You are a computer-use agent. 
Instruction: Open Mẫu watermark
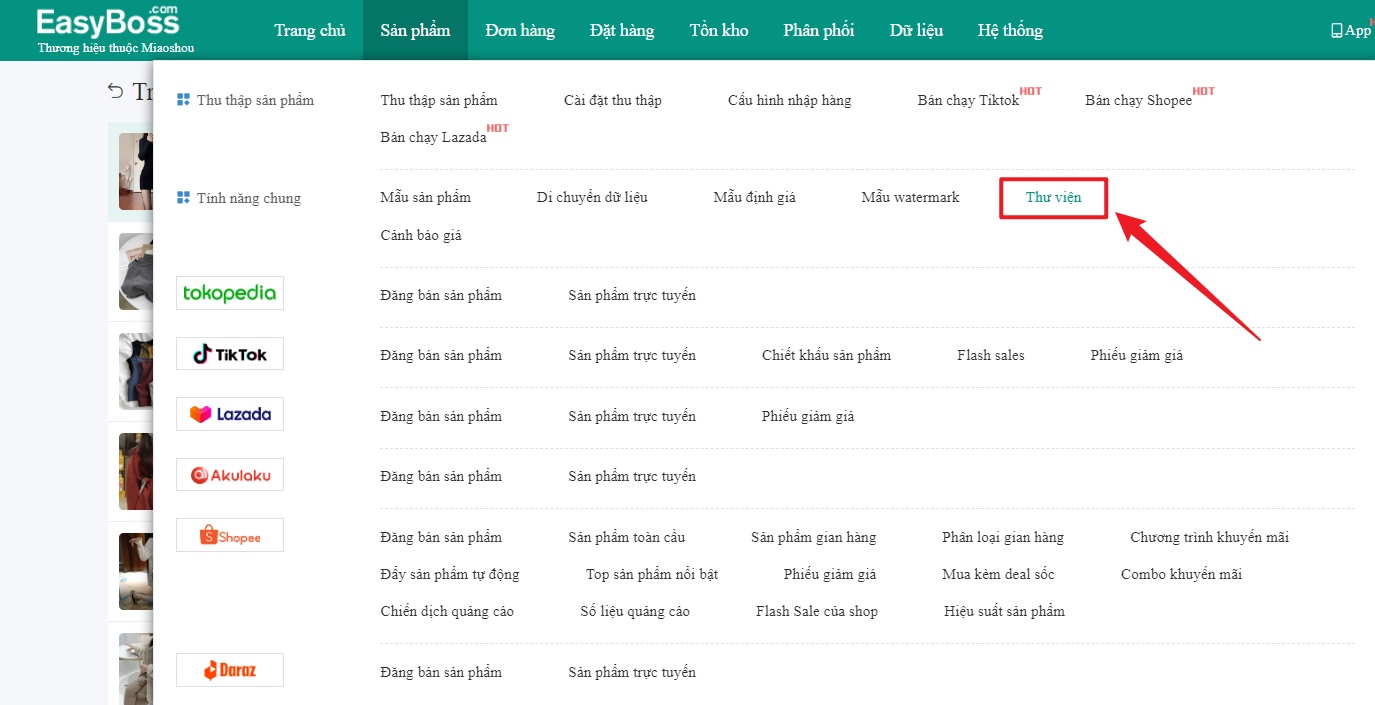[910, 197]
